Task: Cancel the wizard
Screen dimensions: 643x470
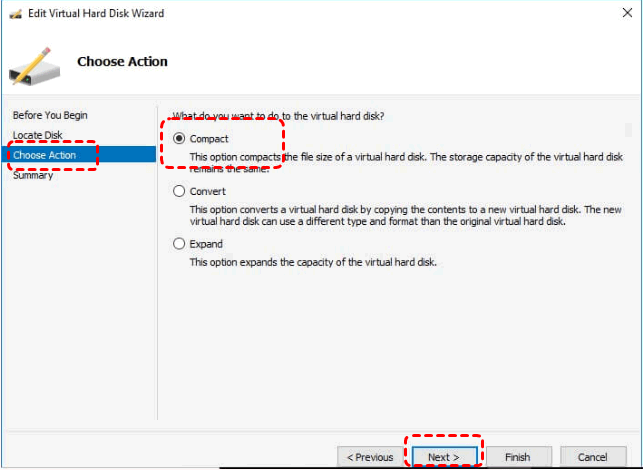Action: tap(592, 457)
